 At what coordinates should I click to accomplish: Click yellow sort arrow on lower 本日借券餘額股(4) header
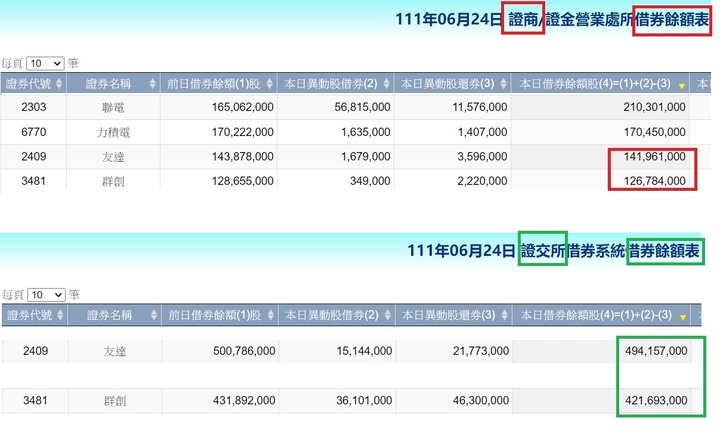pos(683,317)
